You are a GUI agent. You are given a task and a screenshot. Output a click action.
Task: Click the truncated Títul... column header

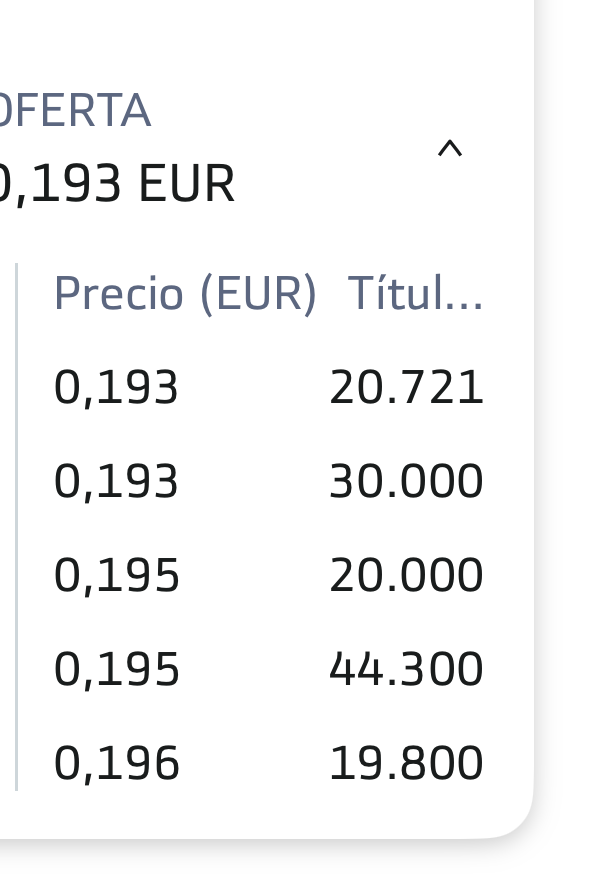pos(415,293)
